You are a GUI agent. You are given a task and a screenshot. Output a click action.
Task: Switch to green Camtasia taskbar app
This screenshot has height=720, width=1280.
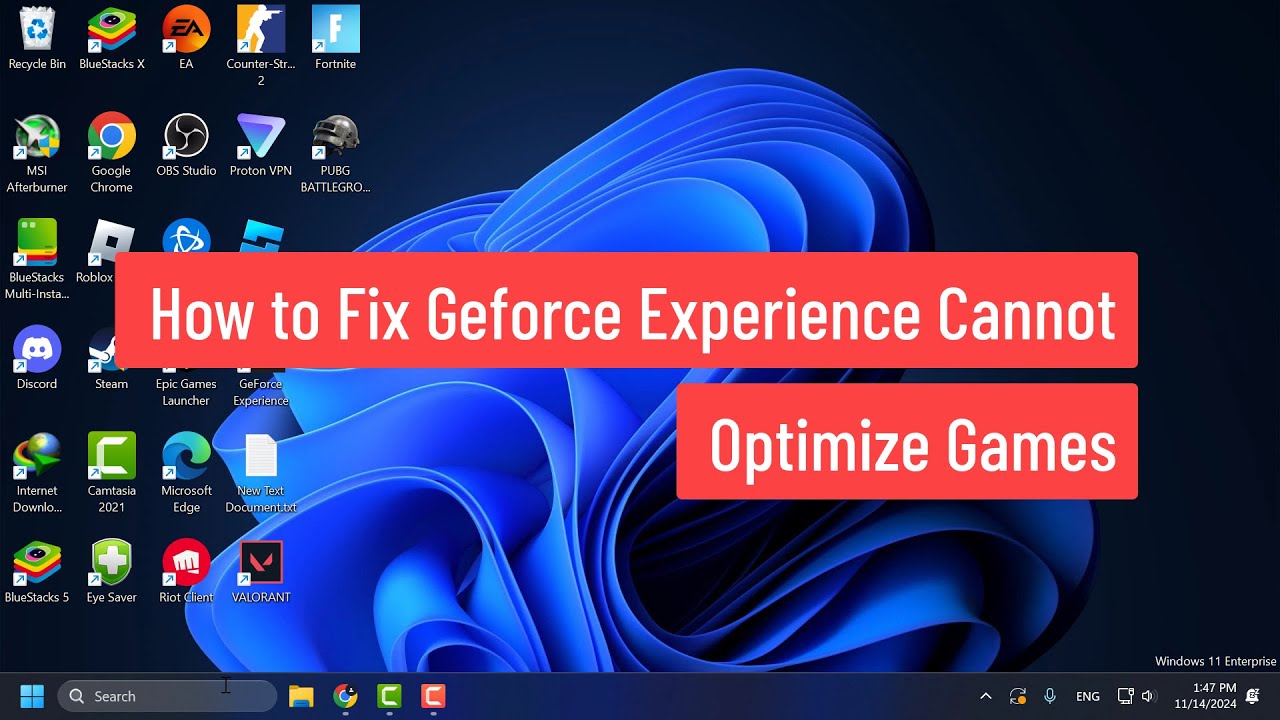point(389,696)
